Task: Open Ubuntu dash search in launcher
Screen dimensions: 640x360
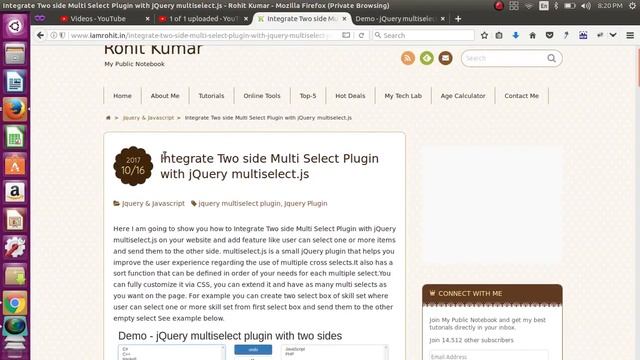Action: (15, 27)
